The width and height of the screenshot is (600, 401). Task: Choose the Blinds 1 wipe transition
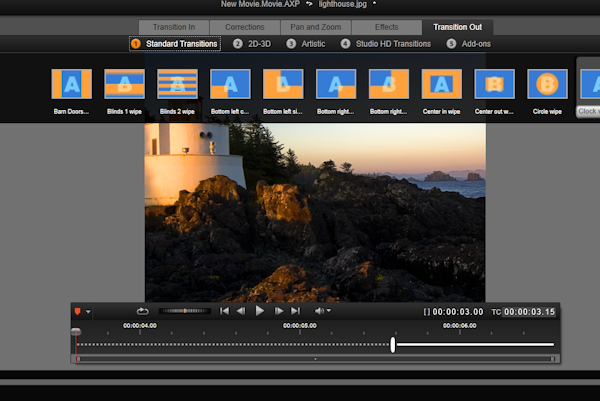pyautogui.click(x=124, y=85)
